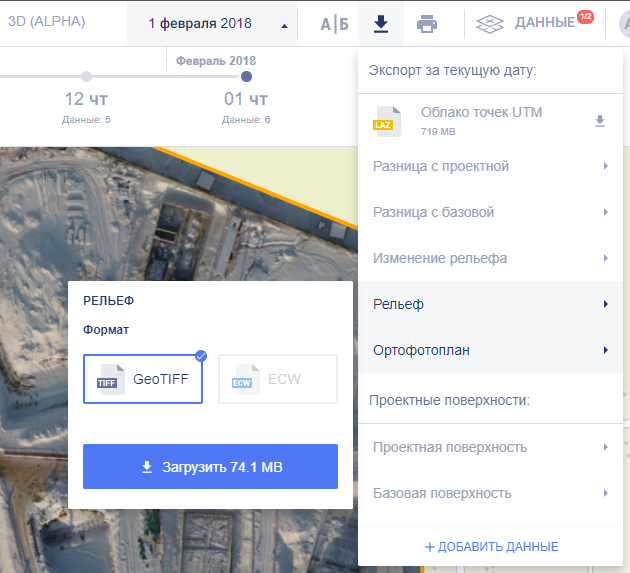Expand Изменение рельефа submenu
This screenshot has width=630, height=573.
[x=492, y=258]
